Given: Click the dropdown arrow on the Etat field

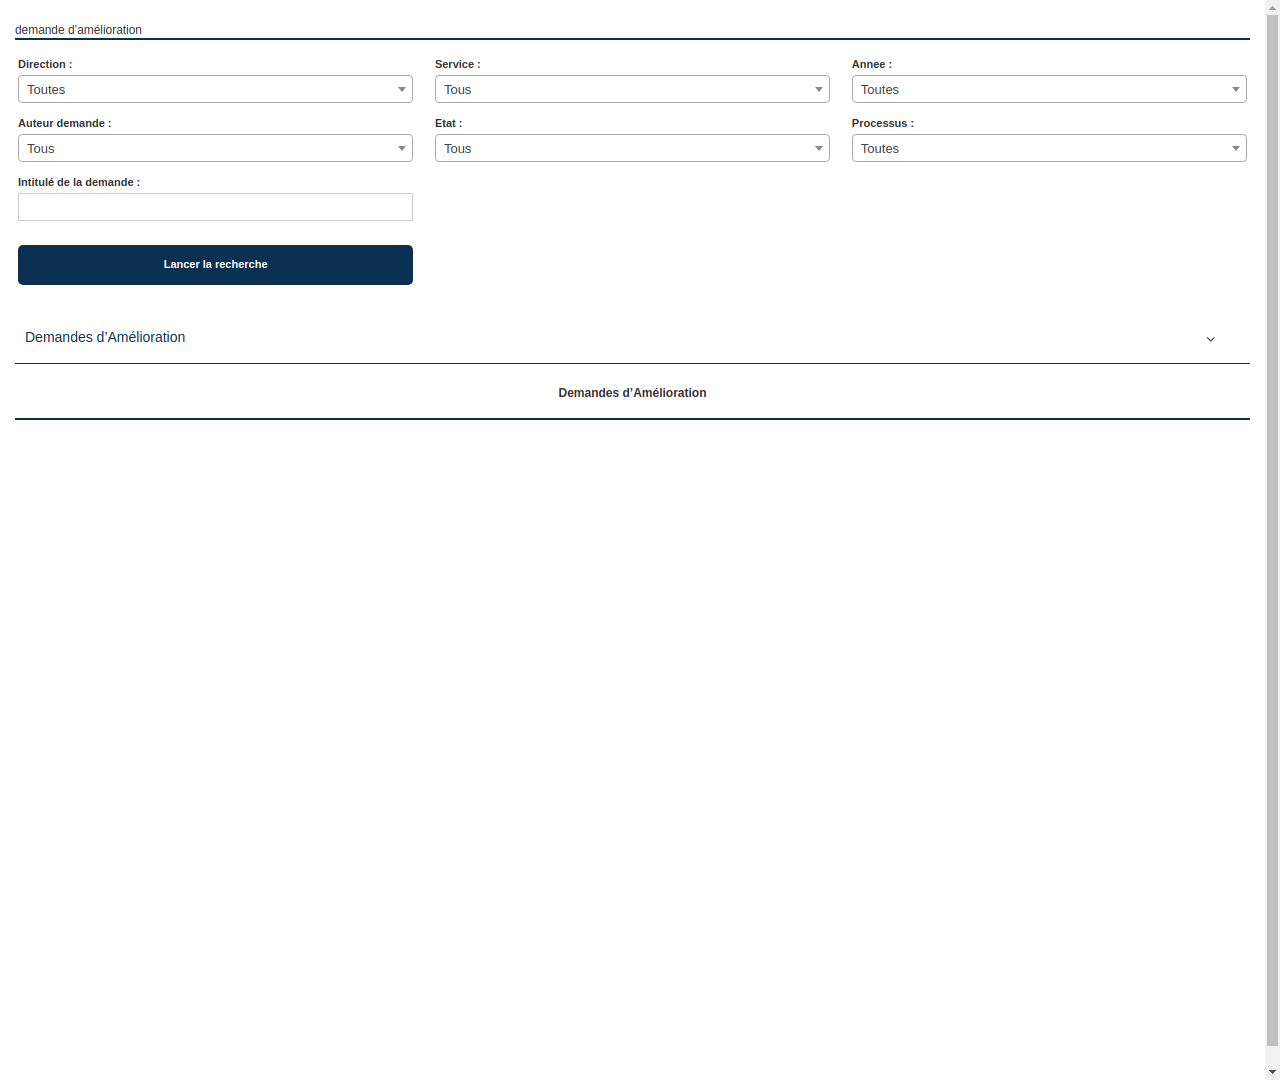Looking at the screenshot, I should pos(818,148).
